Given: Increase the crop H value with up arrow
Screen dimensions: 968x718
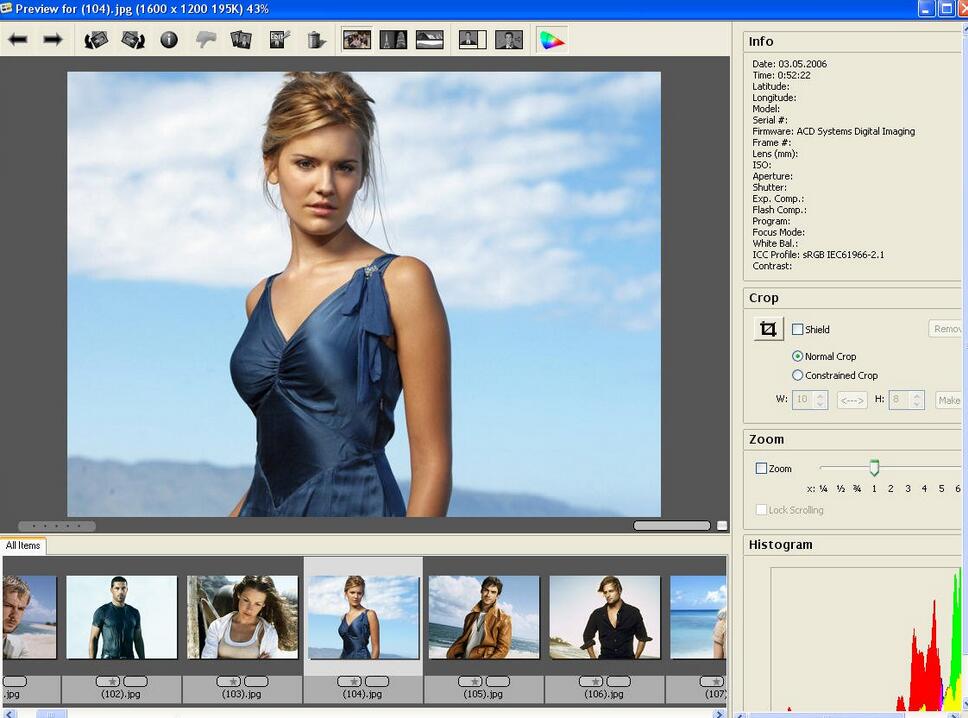Looking at the screenshot, I should (x=917, y=396).
